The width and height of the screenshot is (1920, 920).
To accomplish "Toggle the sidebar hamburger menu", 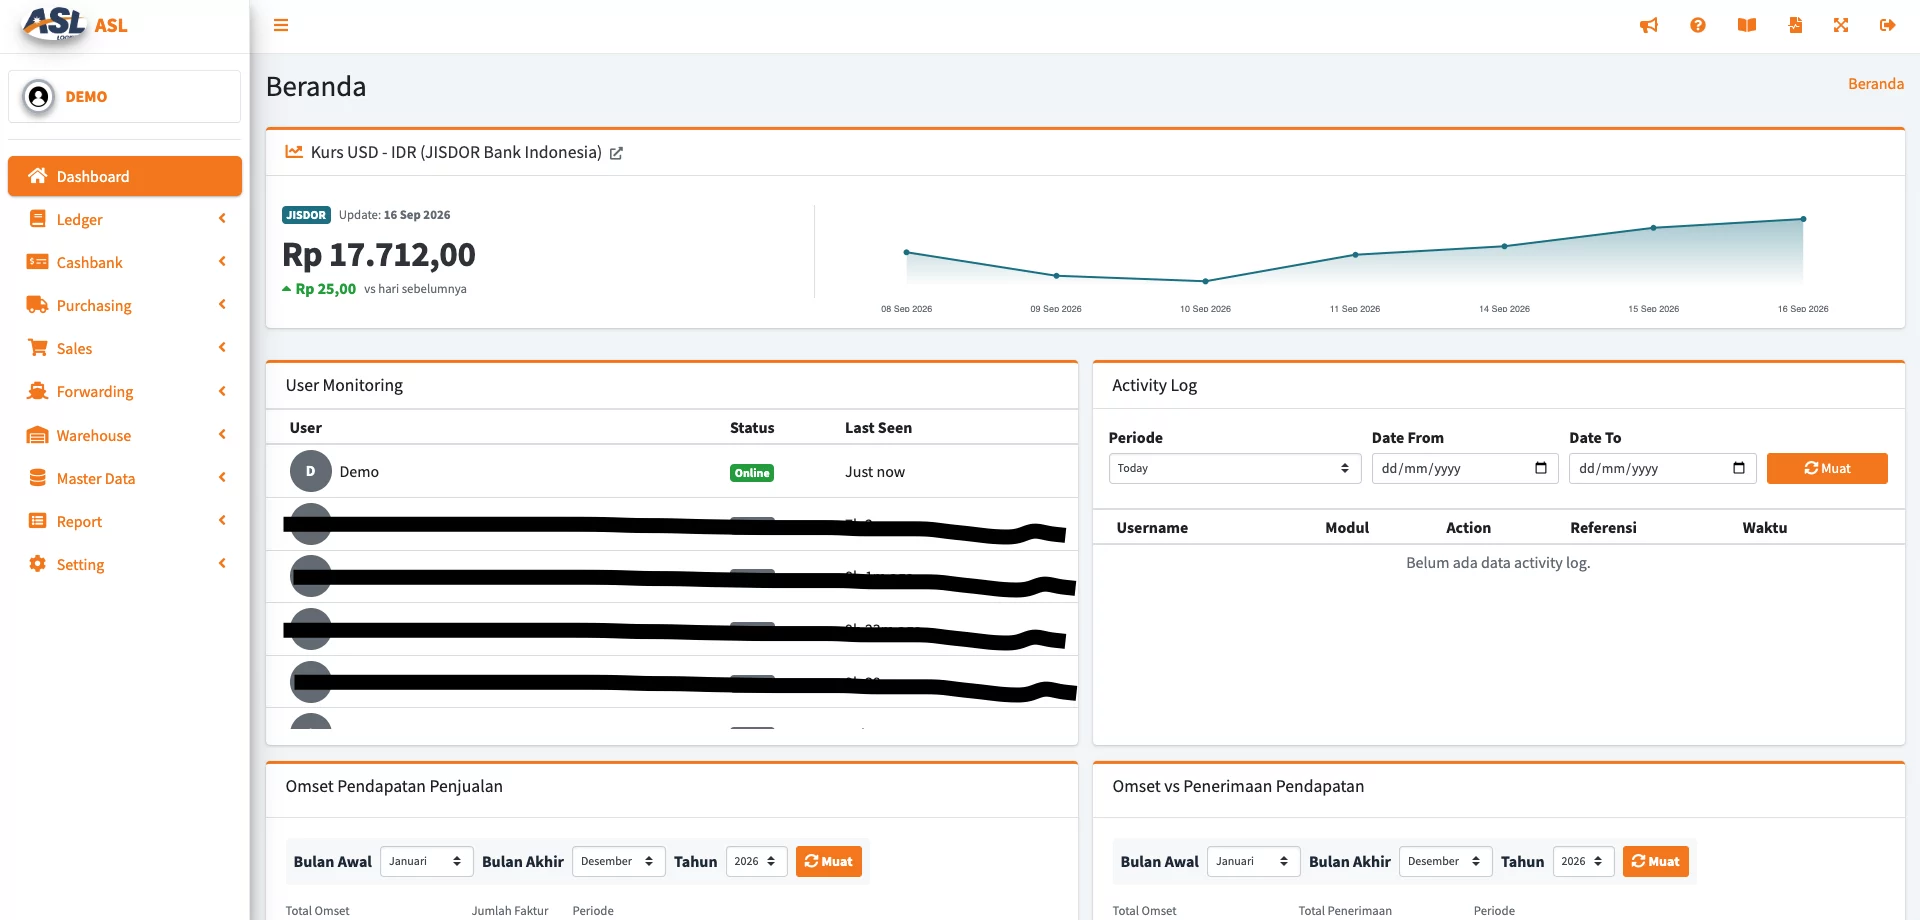I will [x=281, y=25].
